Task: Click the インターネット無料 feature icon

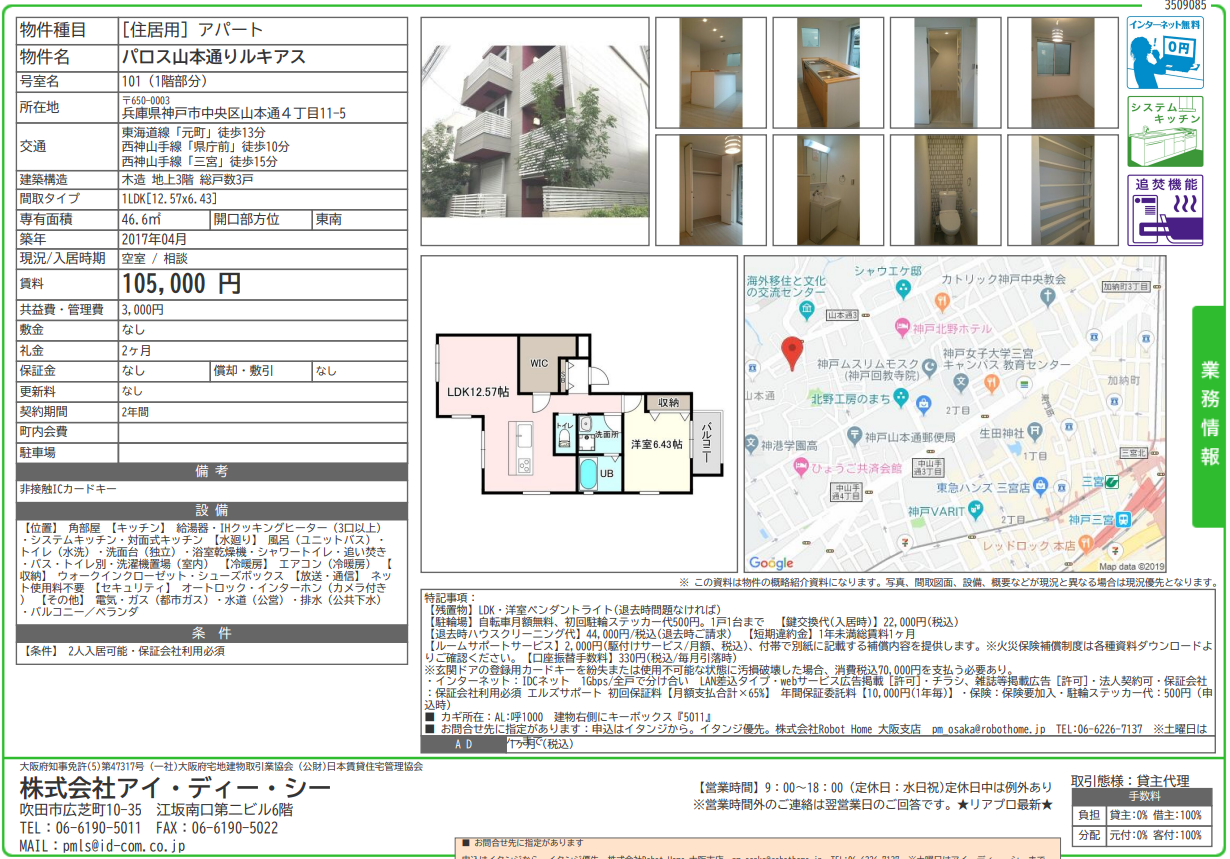Action: pos(1165,53)
